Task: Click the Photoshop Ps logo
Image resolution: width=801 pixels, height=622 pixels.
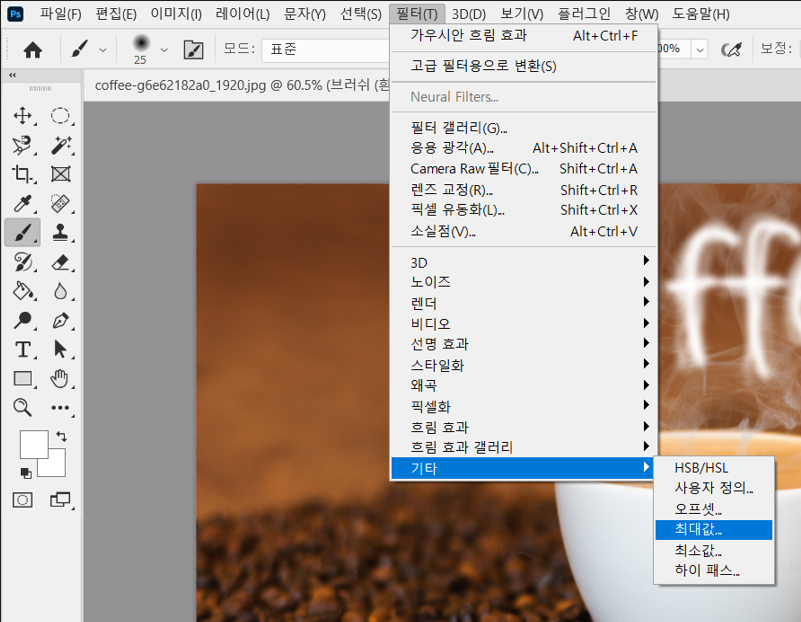Action: [x=16, y=14]
